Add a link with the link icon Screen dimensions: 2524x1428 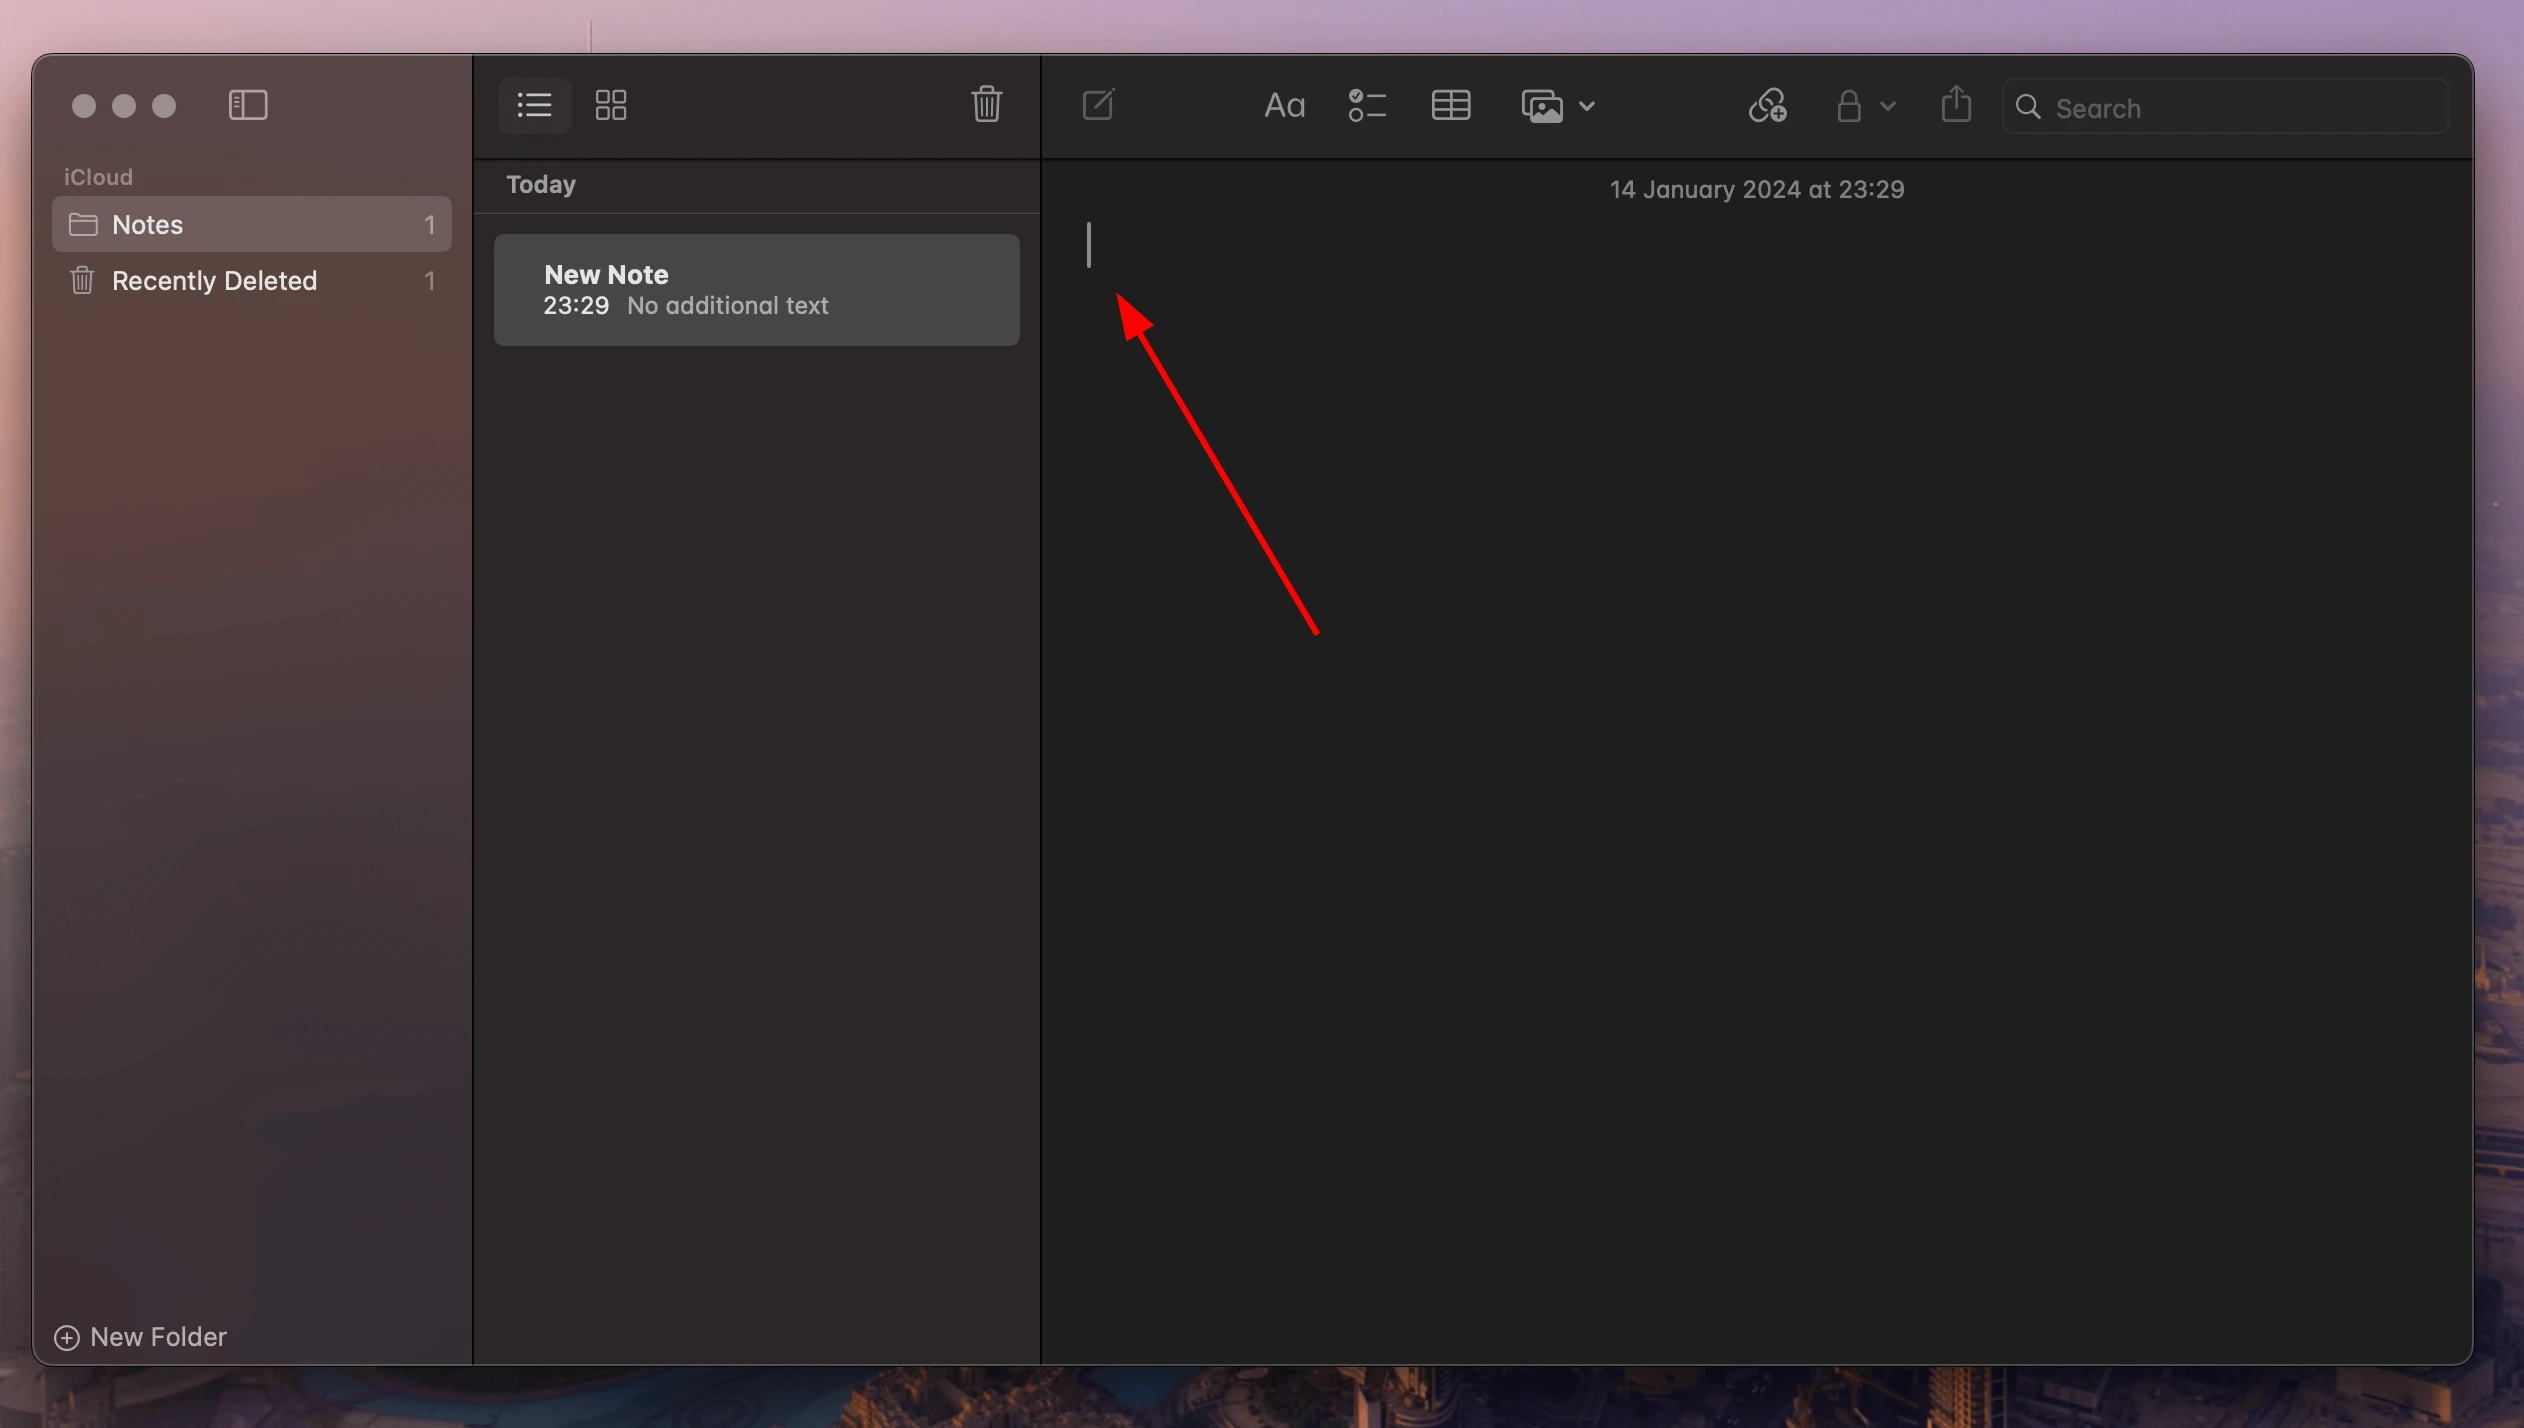(1767, 105)
